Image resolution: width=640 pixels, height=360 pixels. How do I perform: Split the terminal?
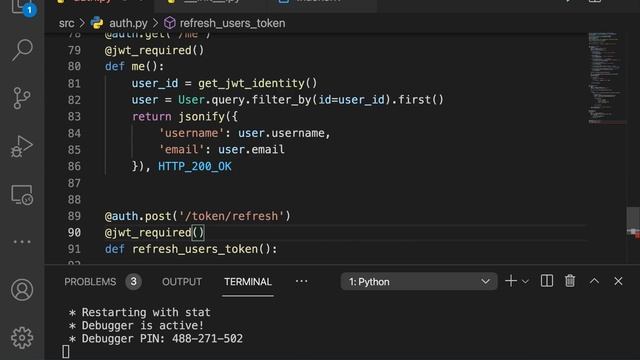pyautogui.click(x=547, y=281)
